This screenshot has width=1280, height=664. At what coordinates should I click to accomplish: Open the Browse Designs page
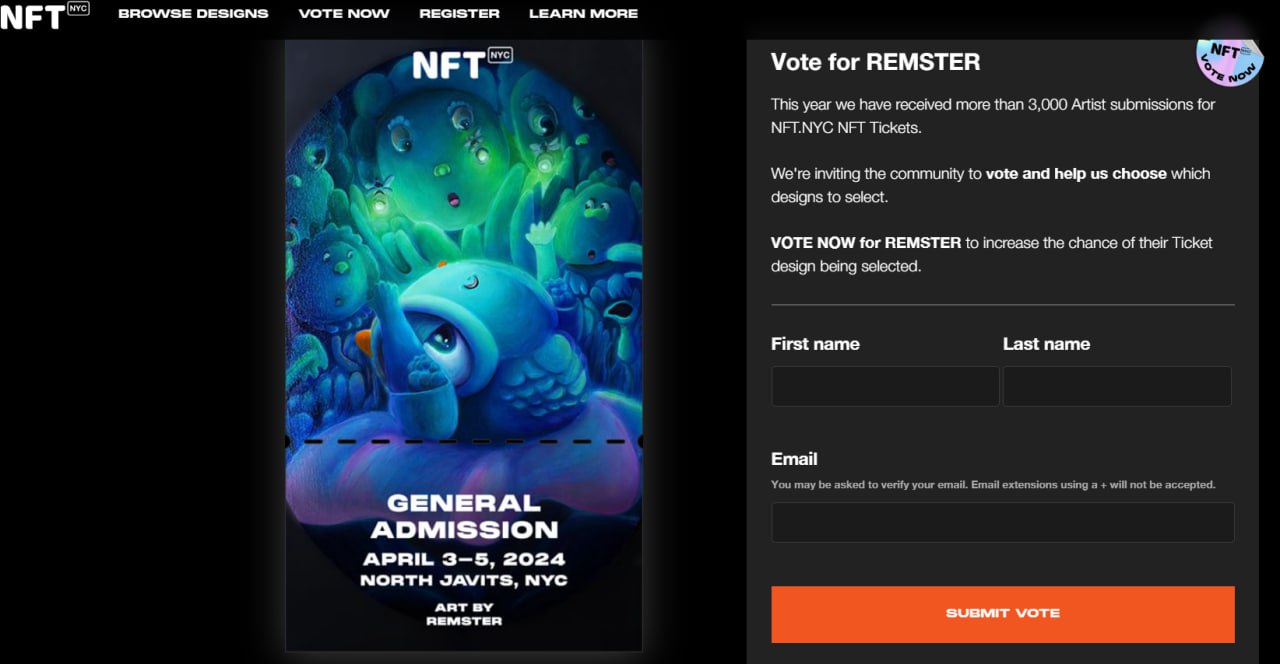pyautogui.click(x=193, y=14)
